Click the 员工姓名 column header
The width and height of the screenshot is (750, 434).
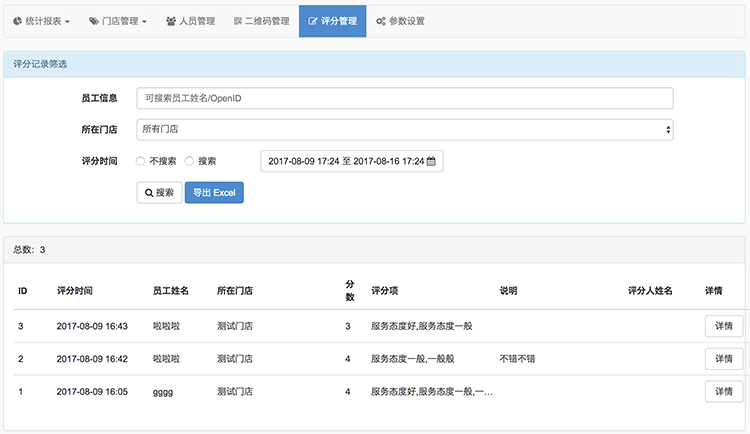(x=171, y=290)
